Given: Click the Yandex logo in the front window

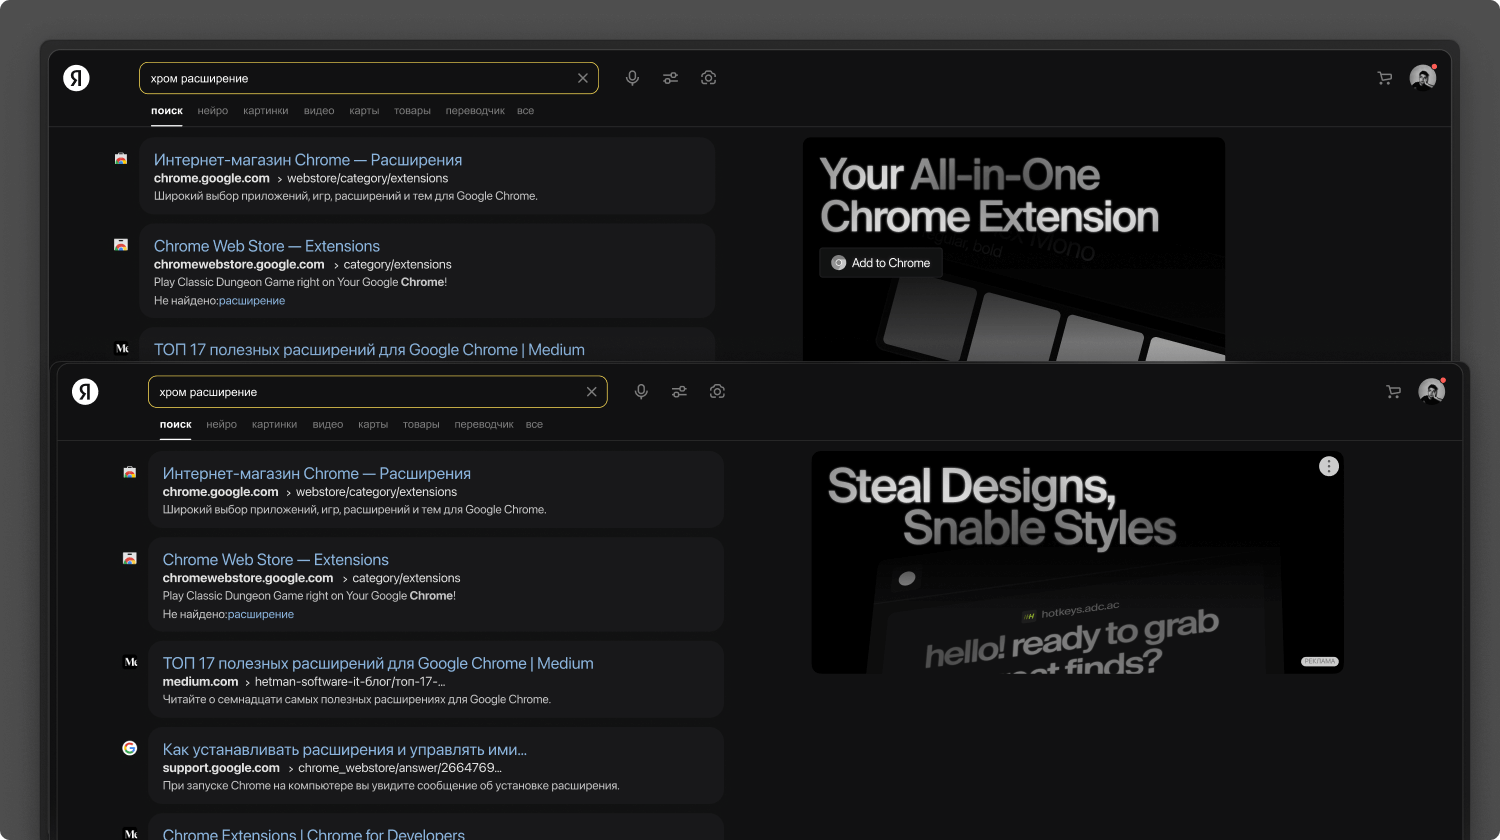Looking at the screenshot, I should (85, 392).
